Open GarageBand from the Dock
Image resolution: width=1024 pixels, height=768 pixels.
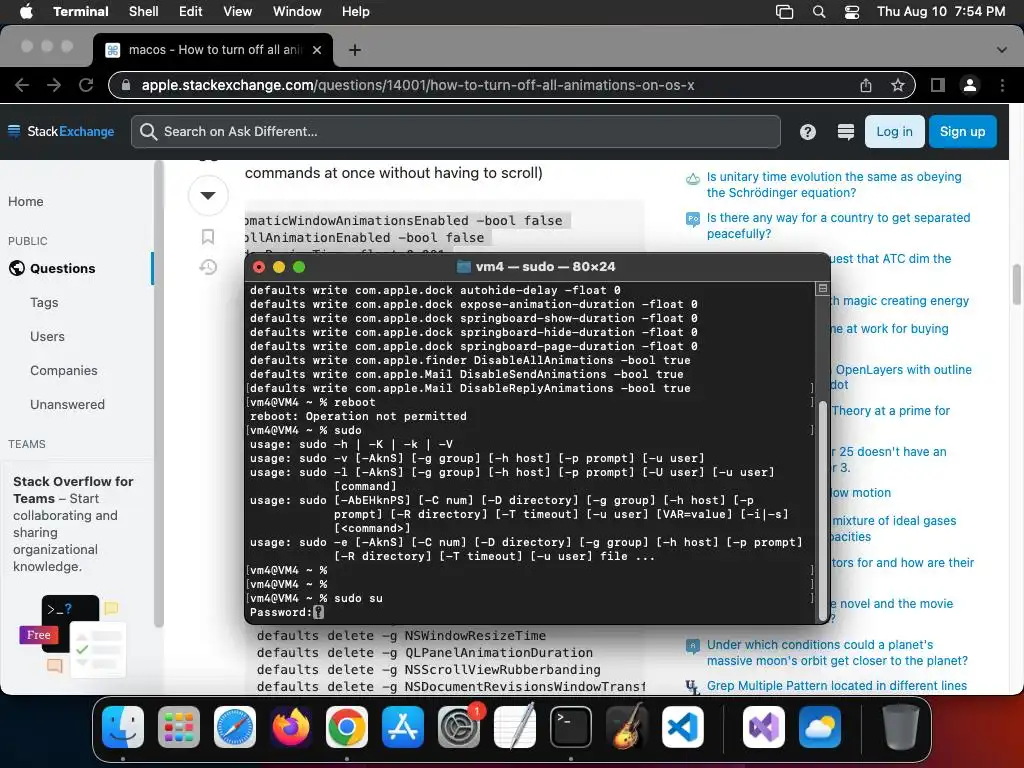627,727
